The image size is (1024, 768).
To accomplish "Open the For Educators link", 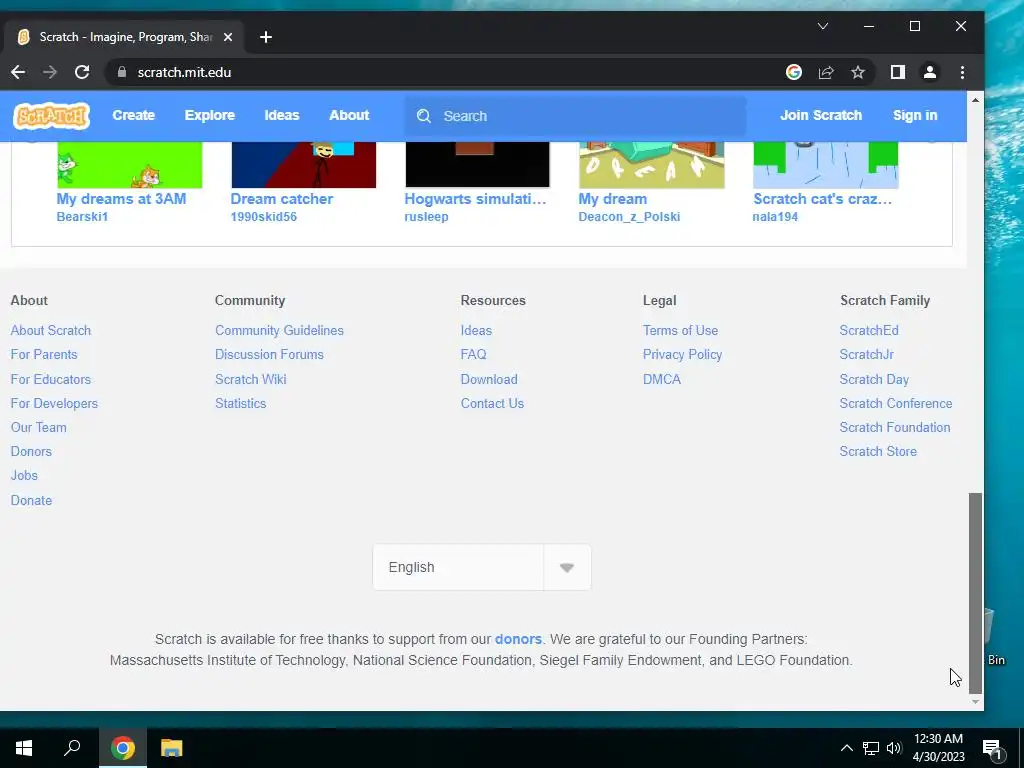I will point(50,379).
